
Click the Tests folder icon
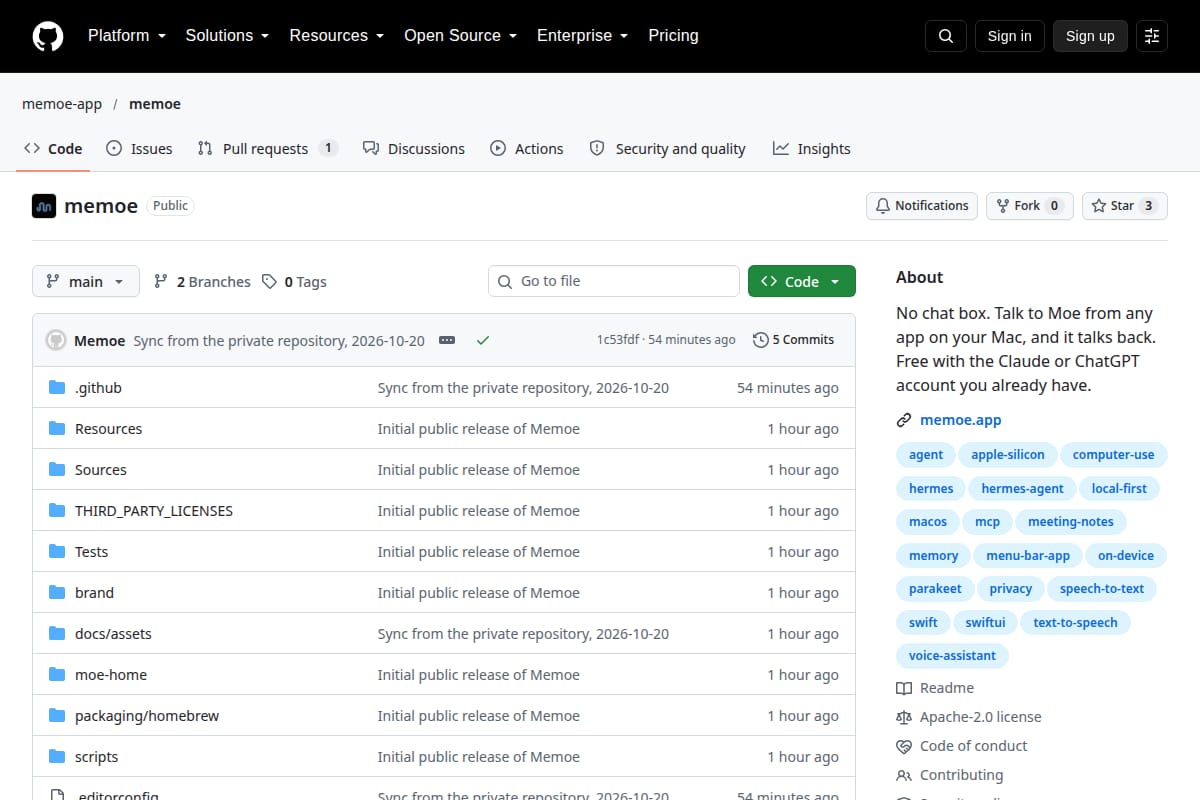57,552
